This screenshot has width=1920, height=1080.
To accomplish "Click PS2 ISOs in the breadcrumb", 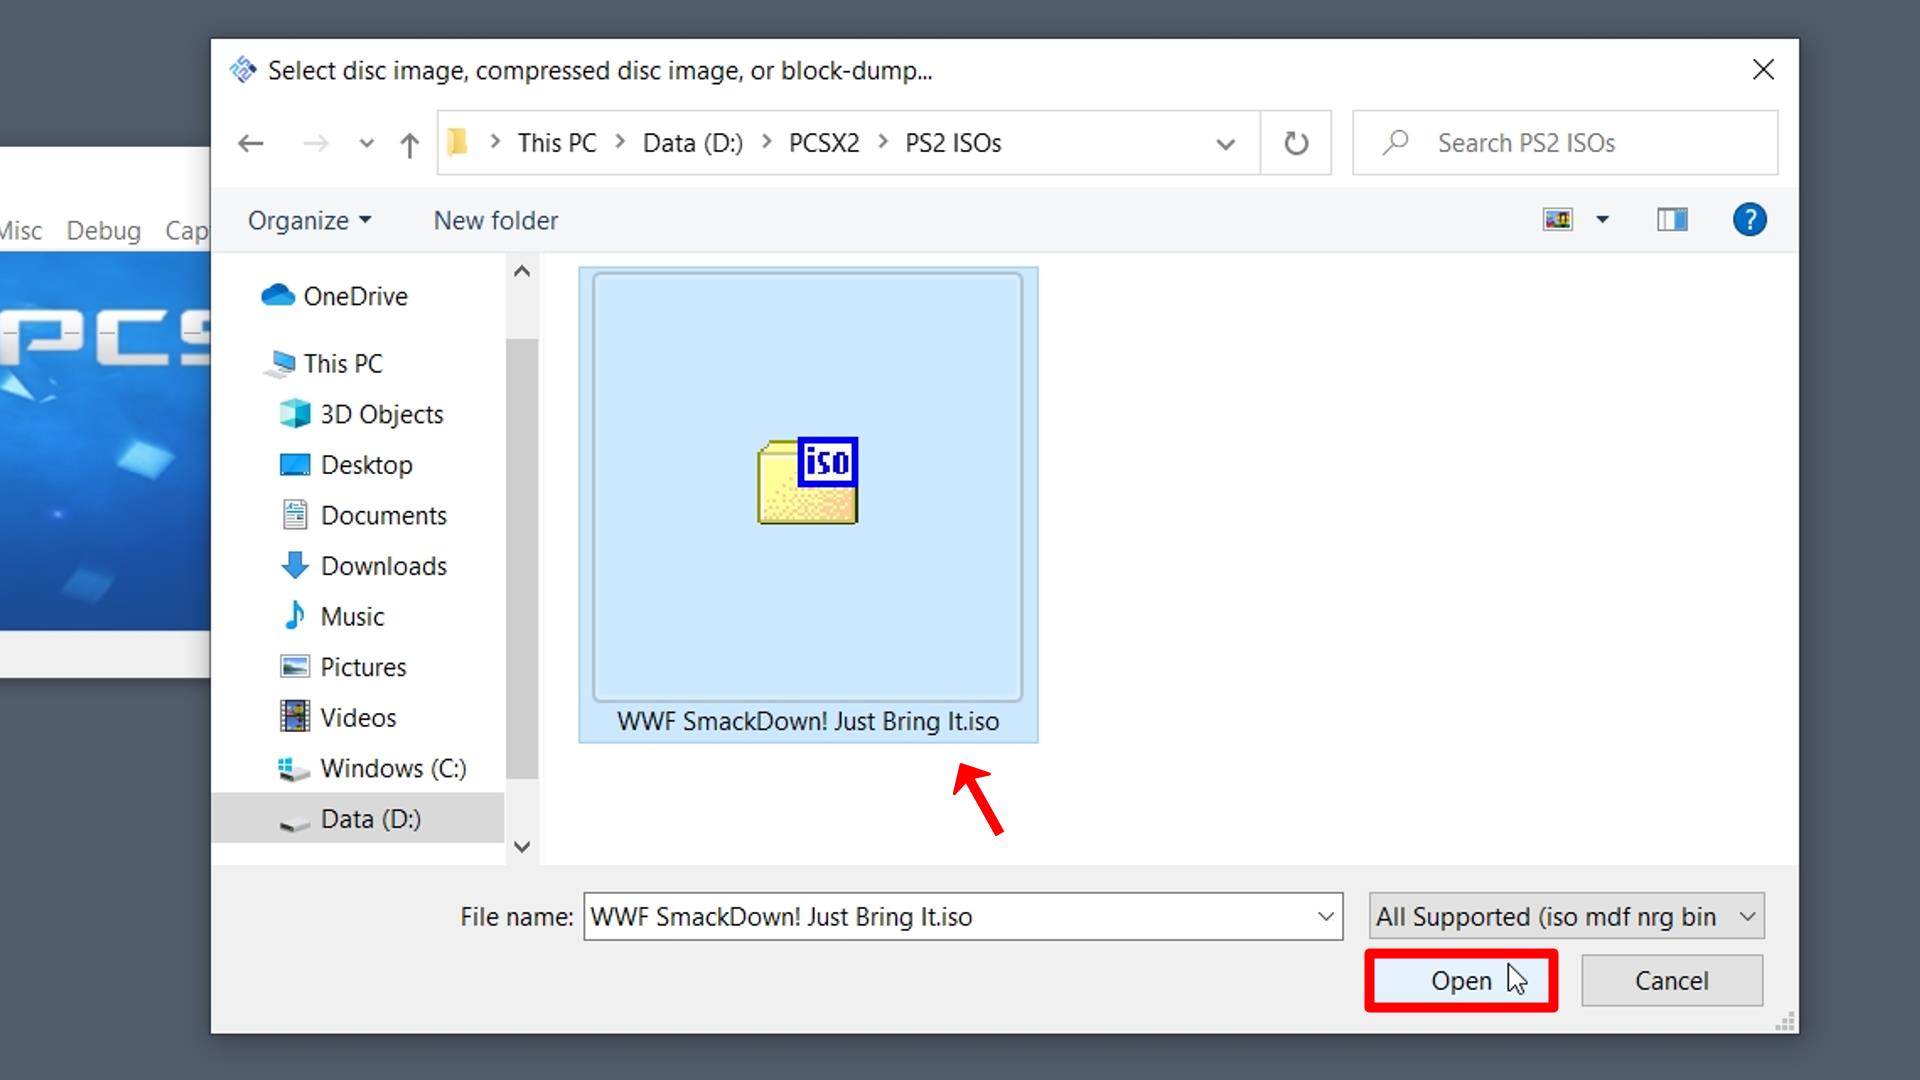I will tap(953, 143).
